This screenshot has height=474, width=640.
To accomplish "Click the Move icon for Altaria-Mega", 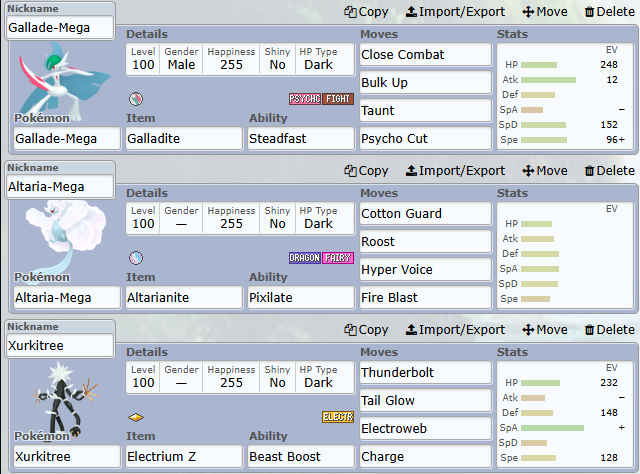I will (528, 171).
